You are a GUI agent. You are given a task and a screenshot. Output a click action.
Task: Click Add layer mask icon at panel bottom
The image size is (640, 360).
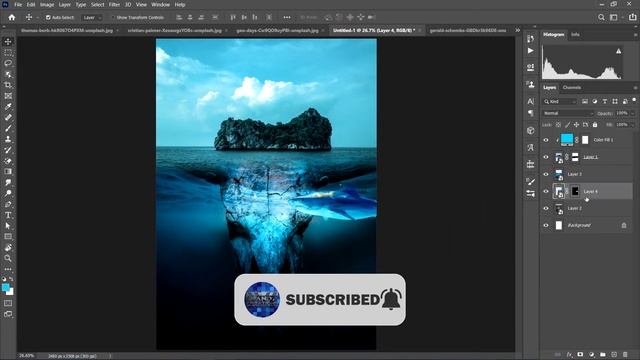pyautogui.click(x=580, y=355)
